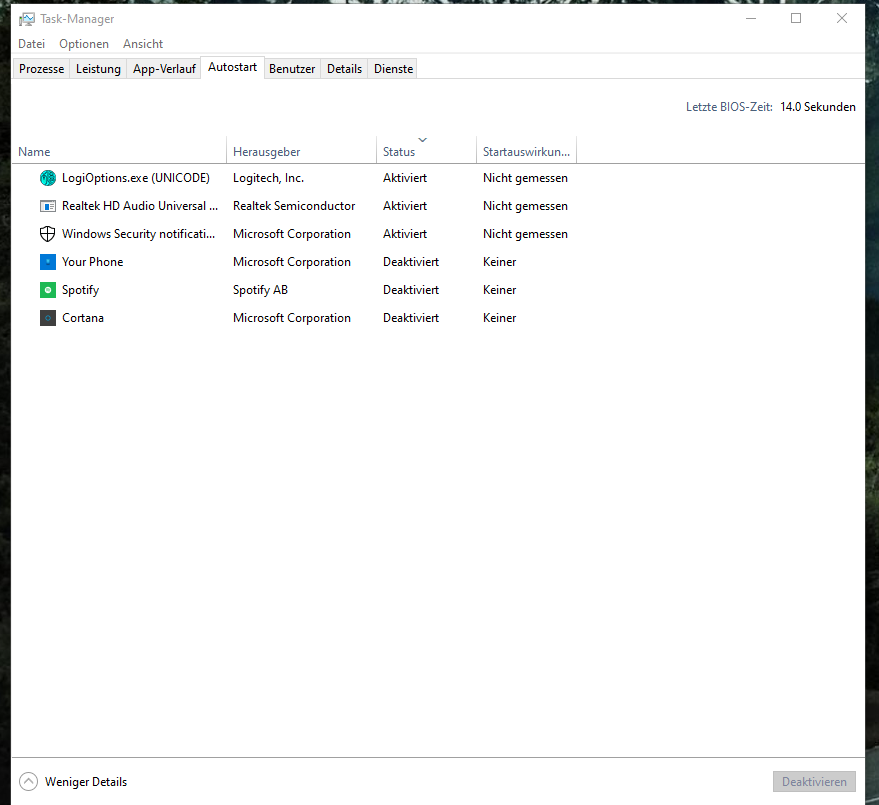Click Keiner impact in the Cortana row
879x805 pixels.
499,318
